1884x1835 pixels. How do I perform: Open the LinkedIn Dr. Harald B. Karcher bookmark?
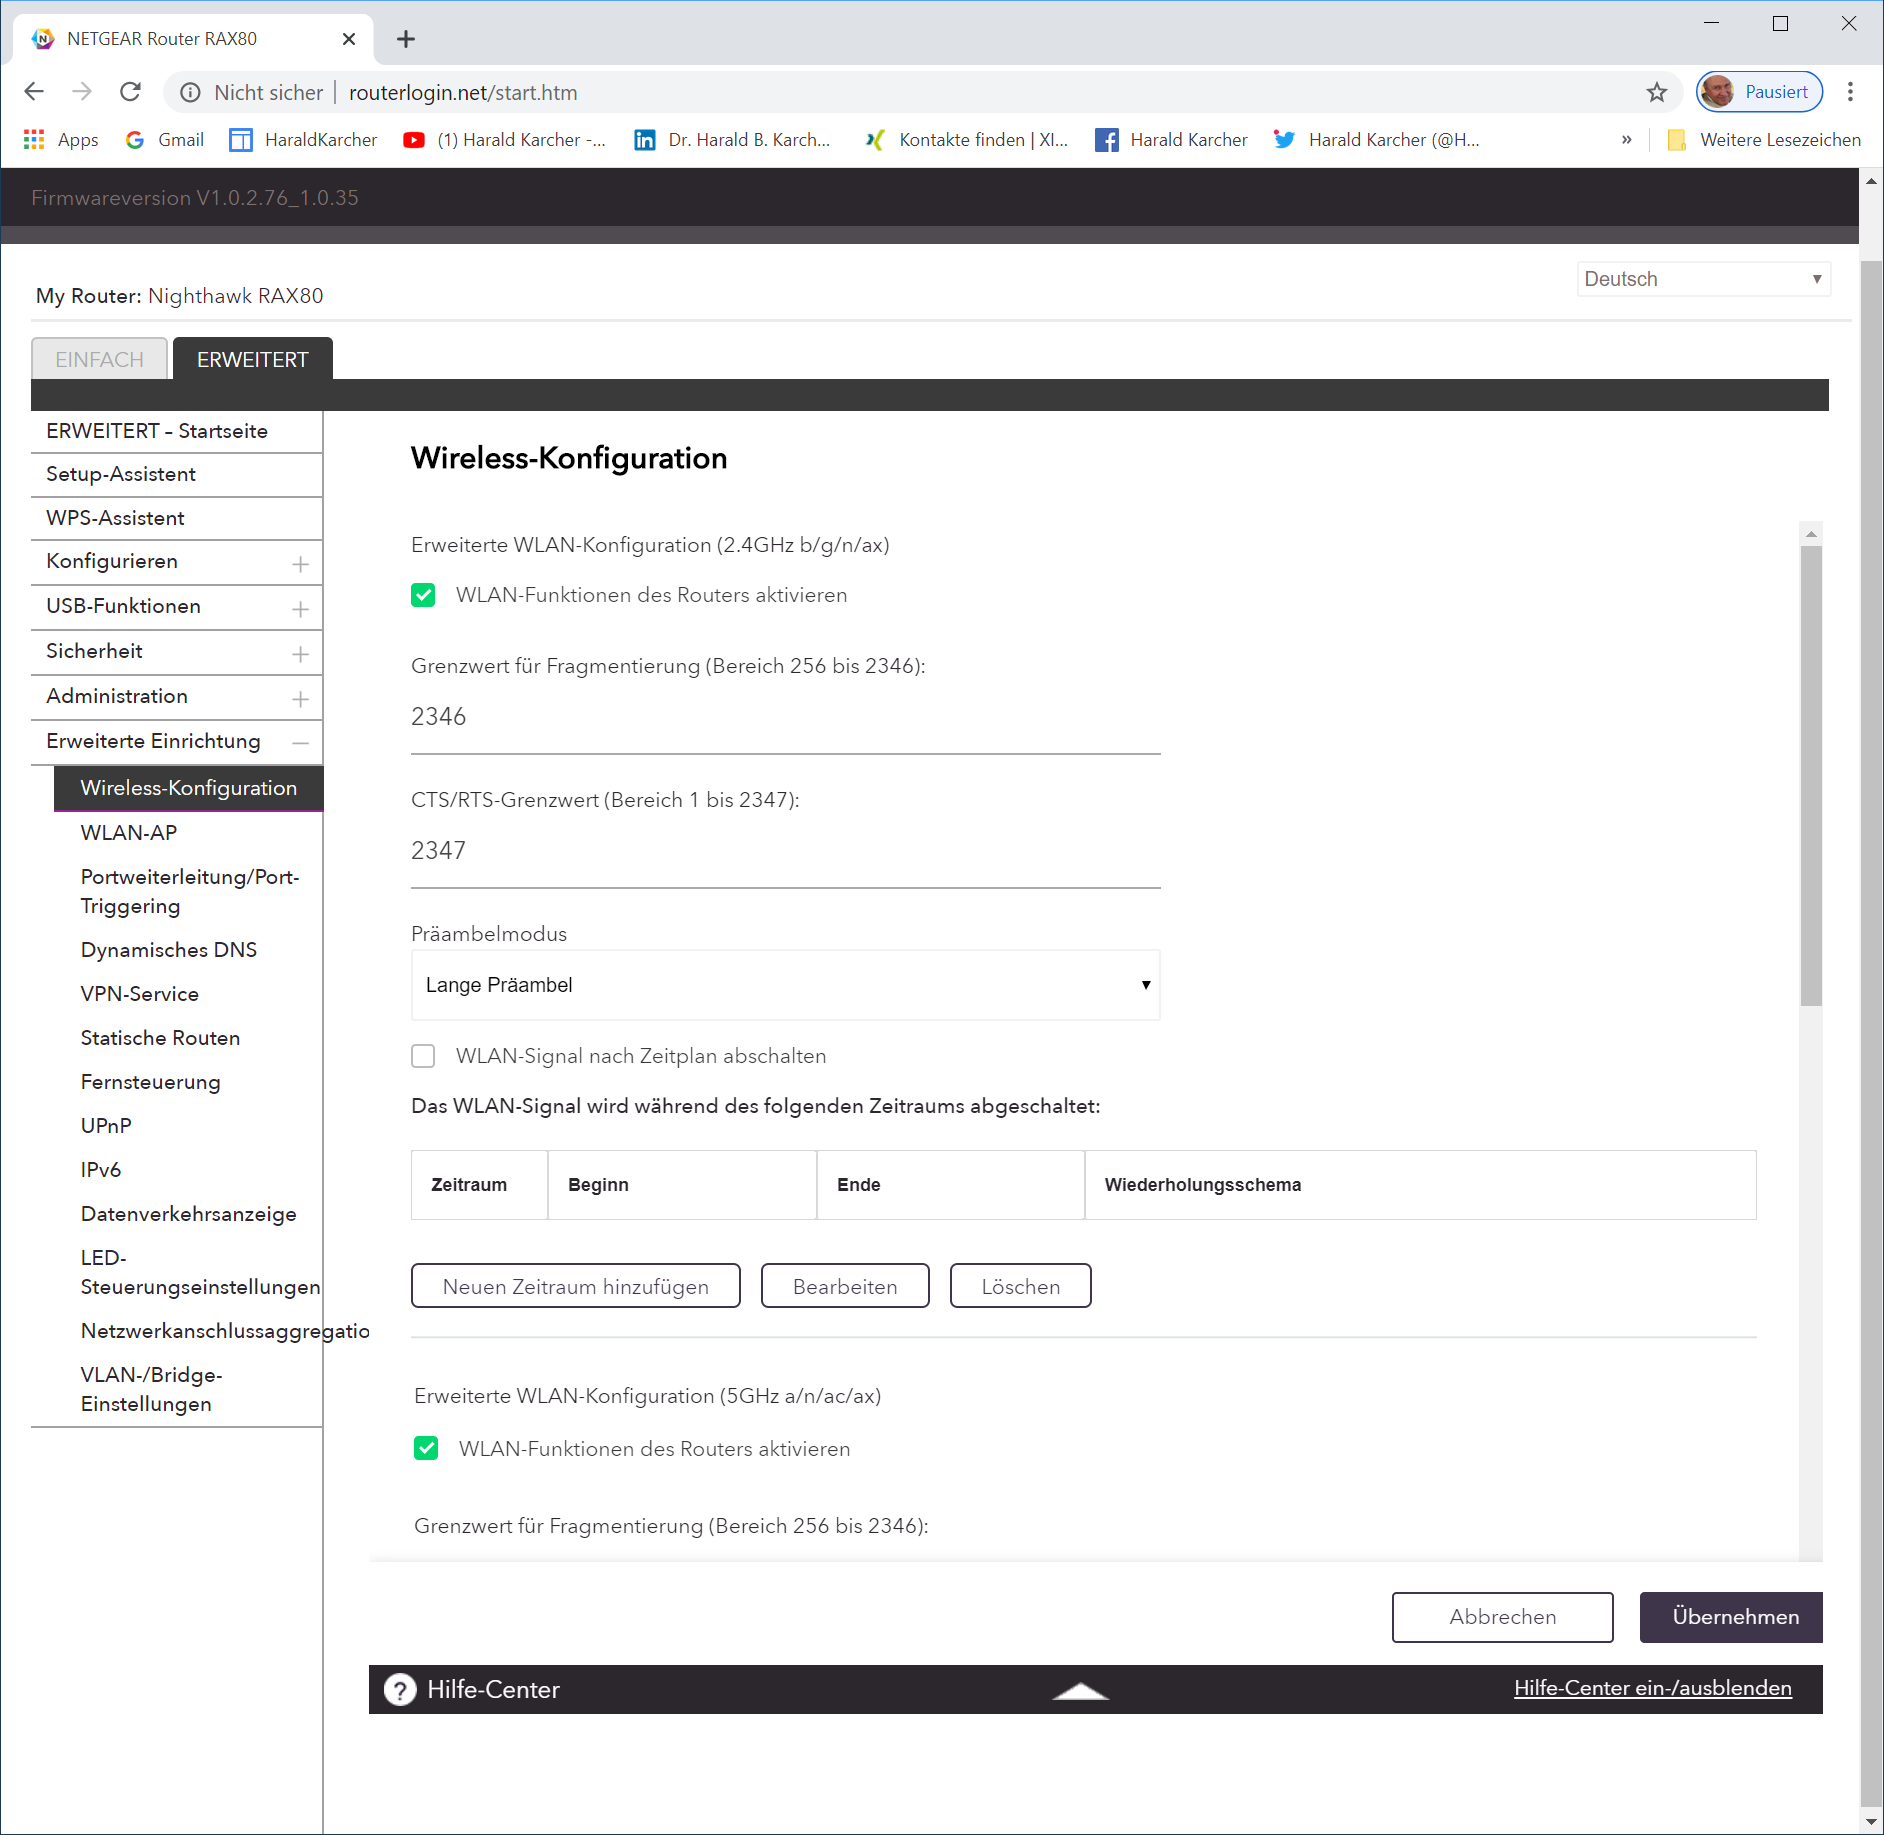732,140
